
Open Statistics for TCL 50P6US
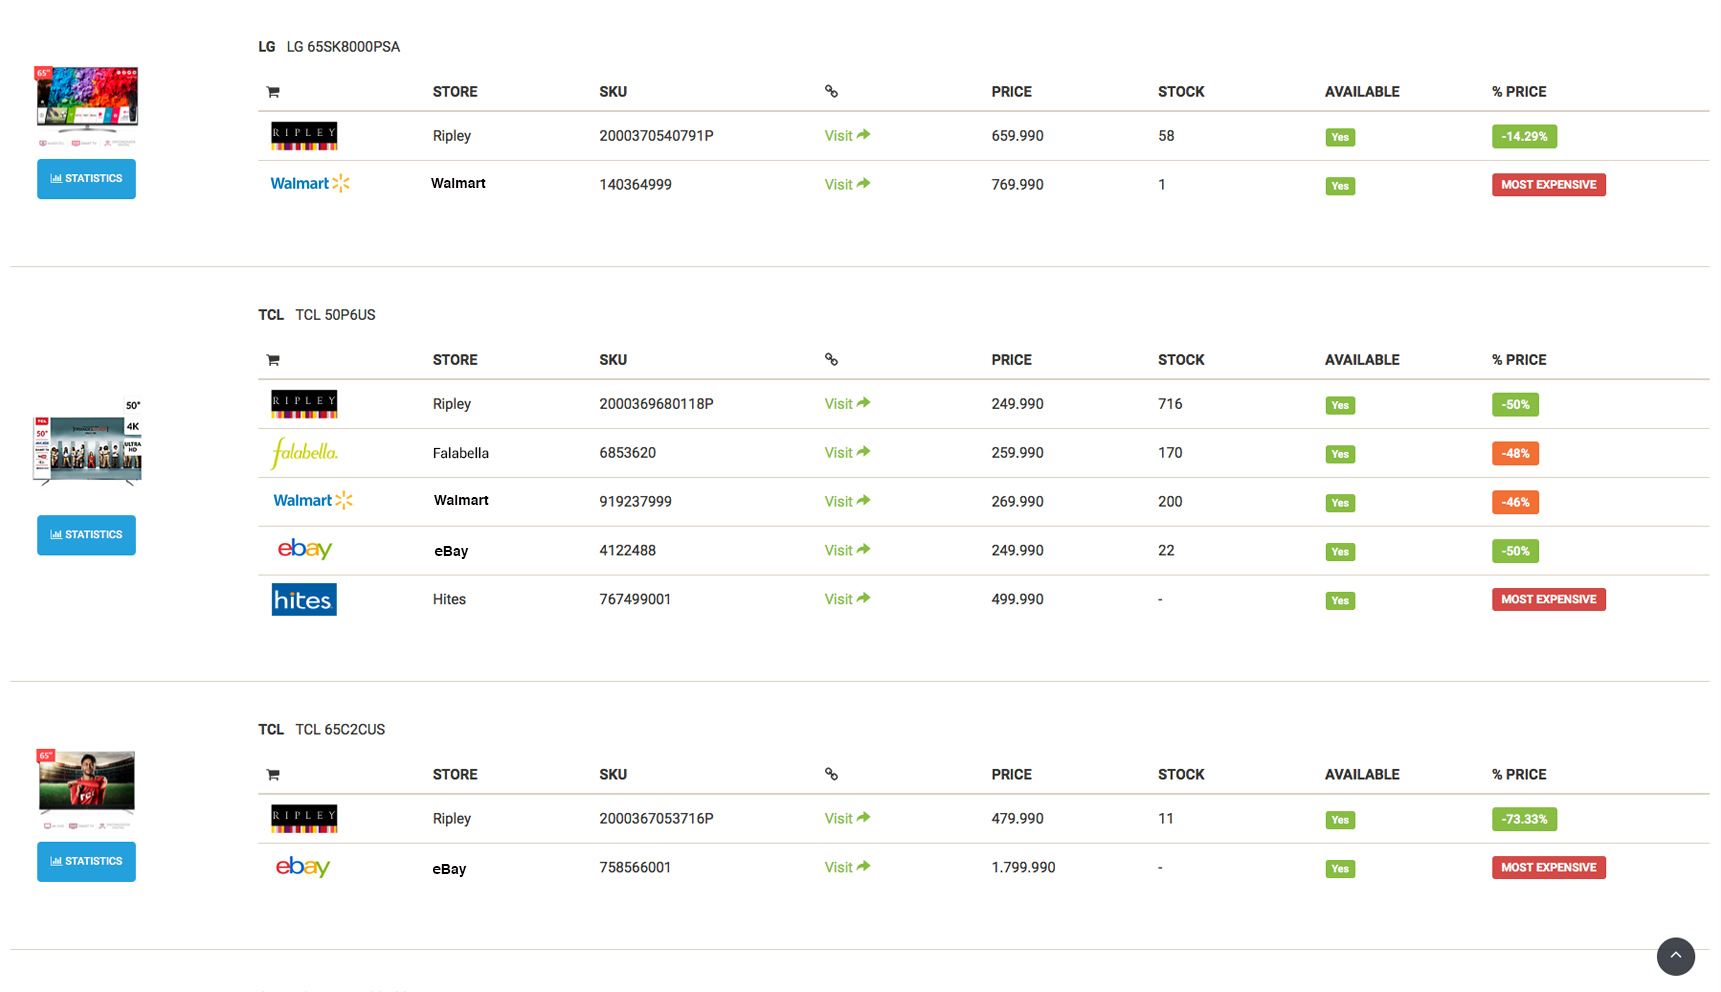point(87,535)
